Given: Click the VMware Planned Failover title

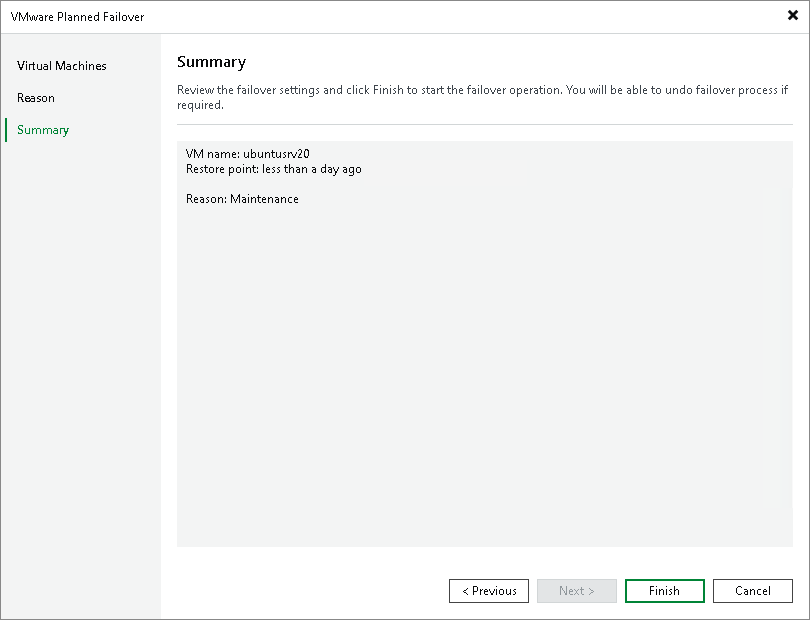Looking at the screenshot, I should (77, 17).
